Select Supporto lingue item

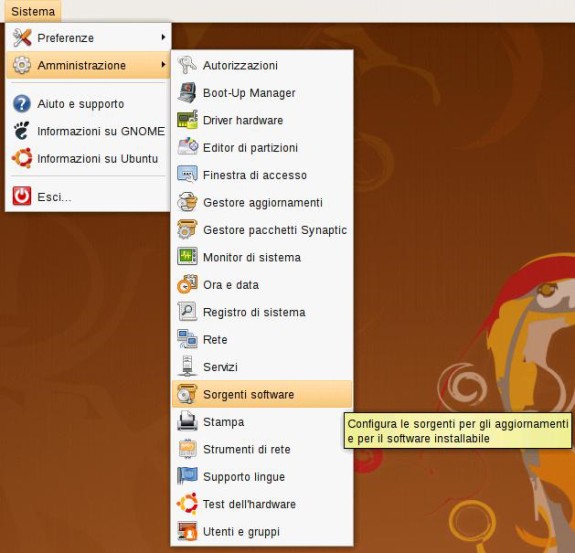click(x=262, y=476)
